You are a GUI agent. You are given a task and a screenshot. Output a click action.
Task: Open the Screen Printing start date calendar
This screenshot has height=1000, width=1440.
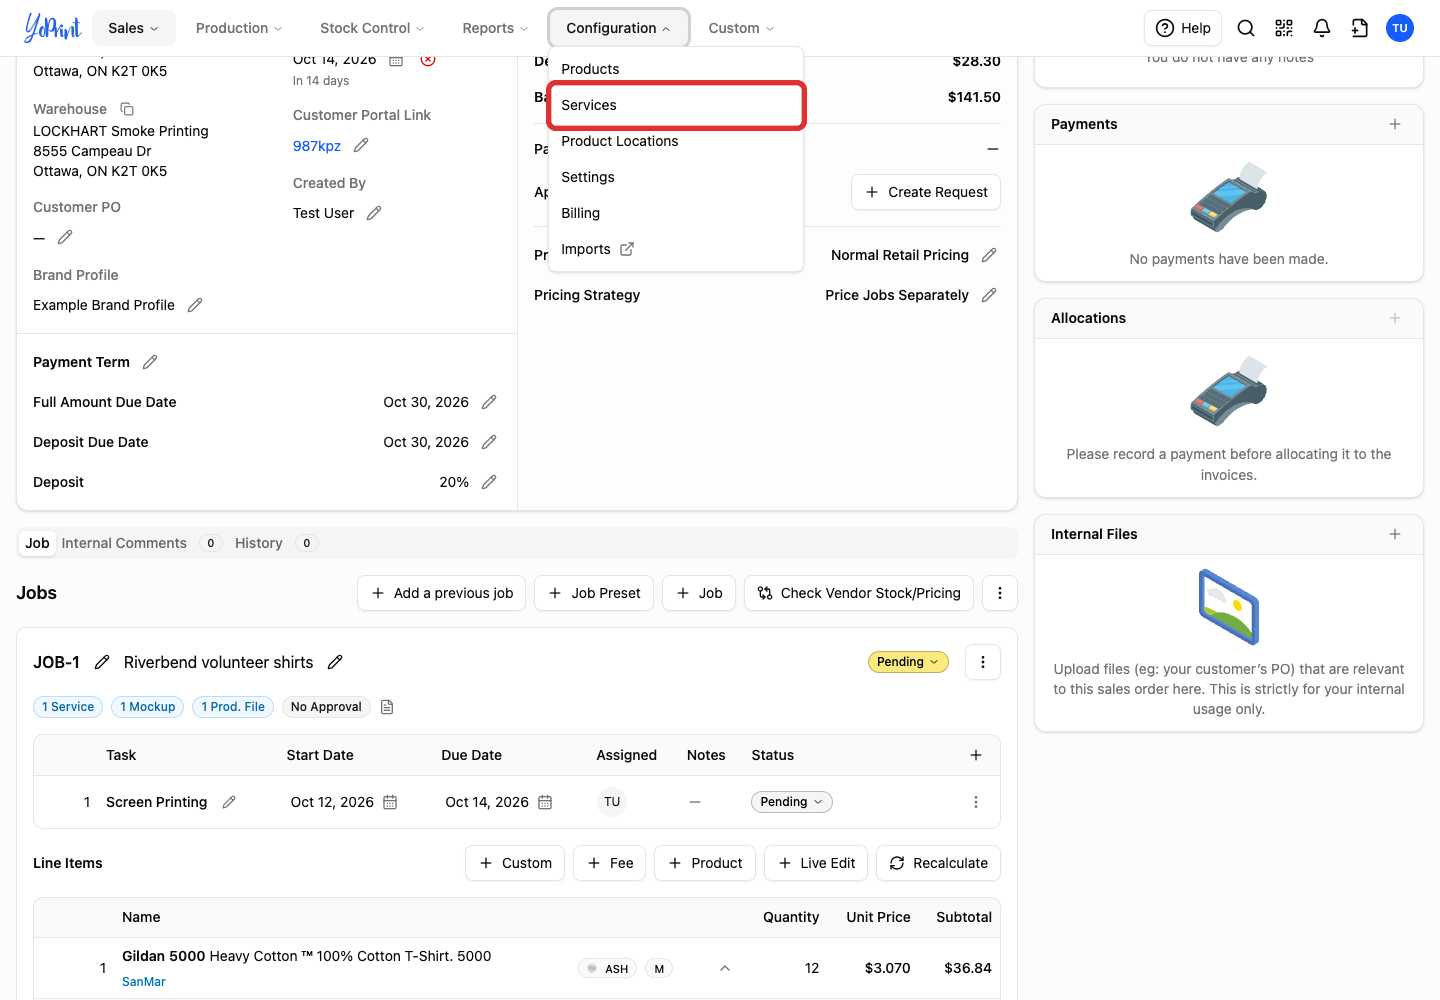coord(390,802)
